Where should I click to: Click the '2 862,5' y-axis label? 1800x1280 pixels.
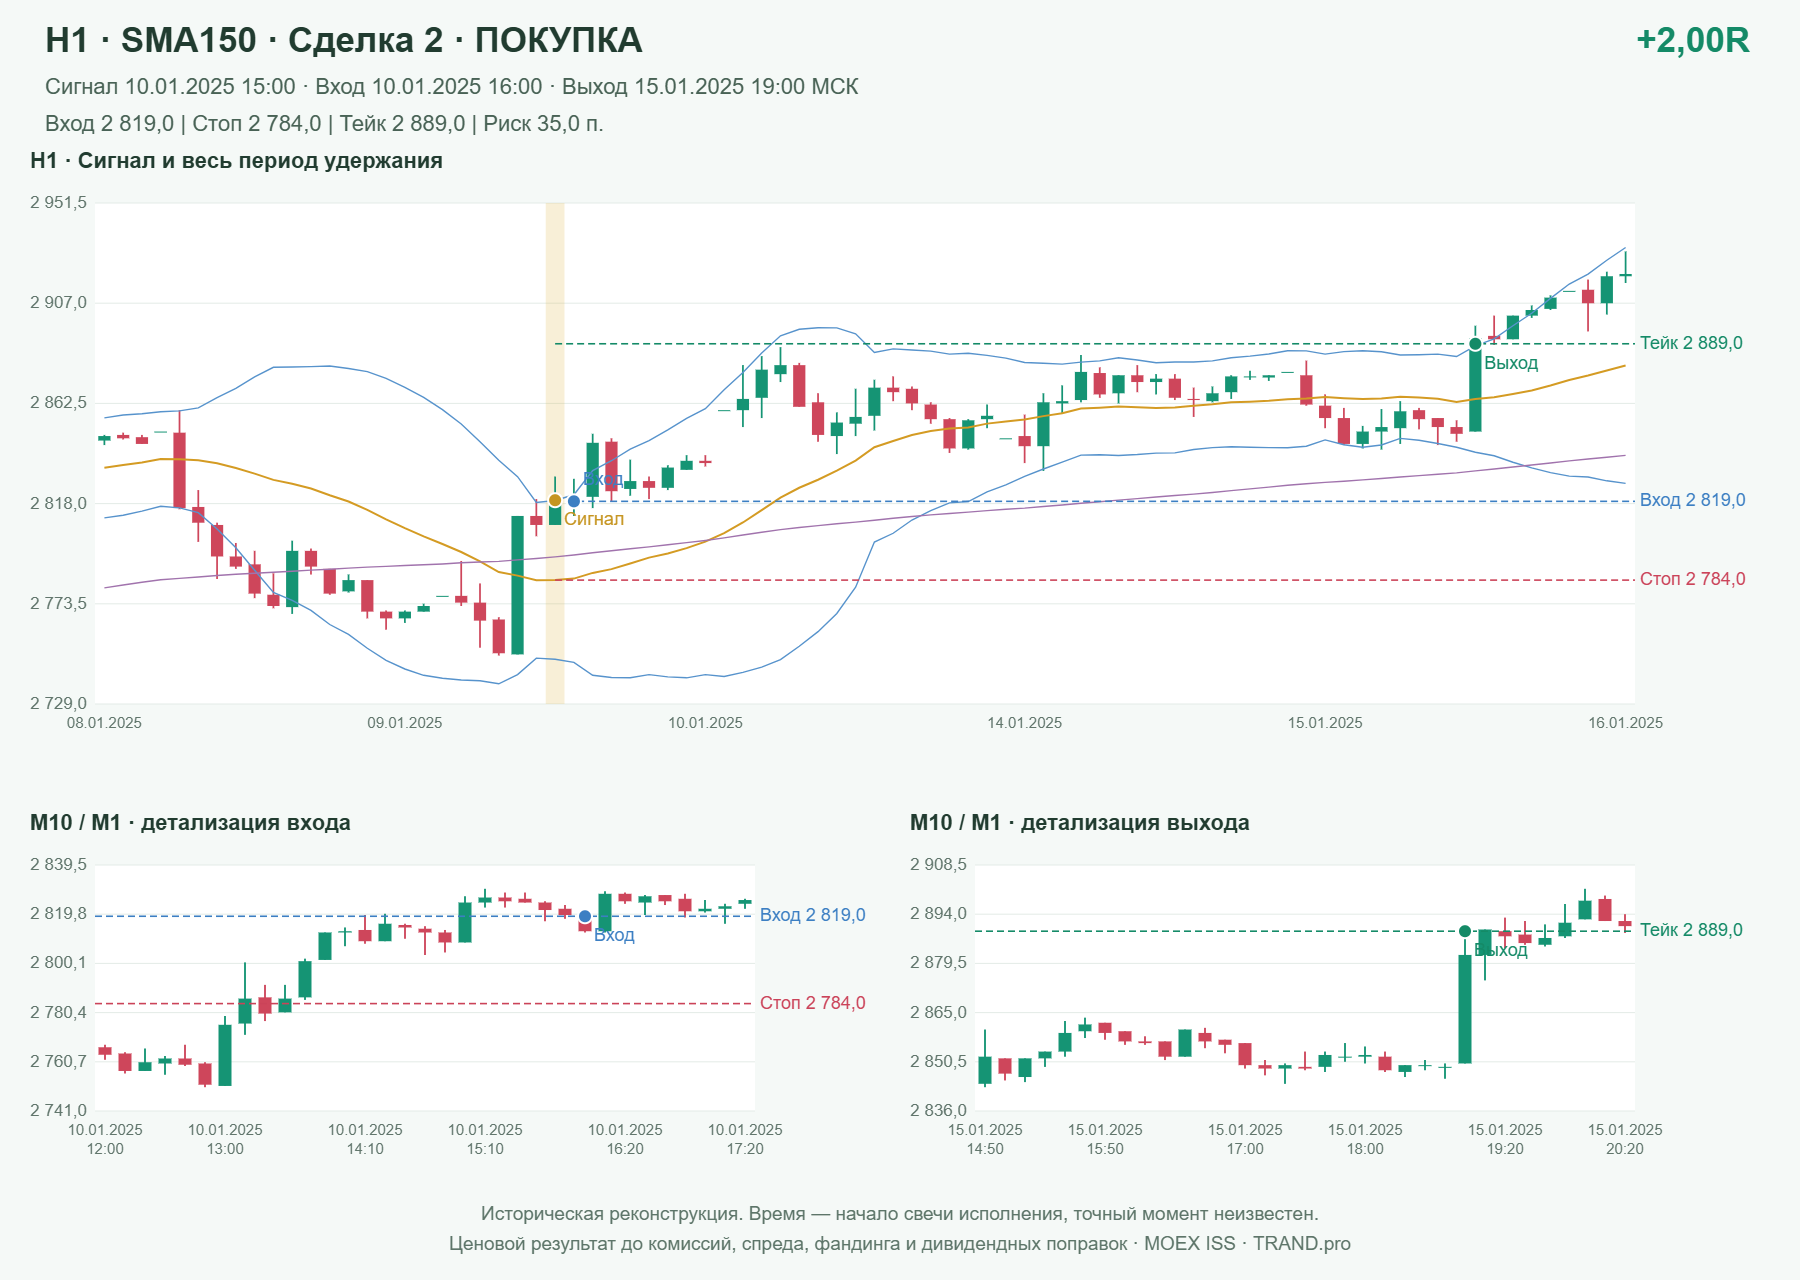pos(58,403)
